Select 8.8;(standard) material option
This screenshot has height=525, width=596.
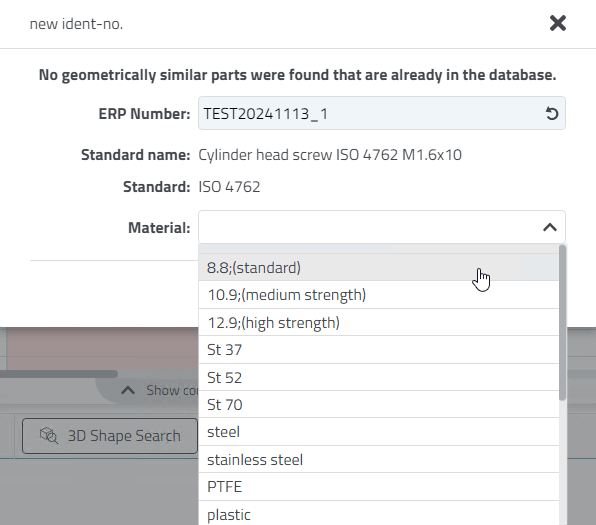point(379,268)
